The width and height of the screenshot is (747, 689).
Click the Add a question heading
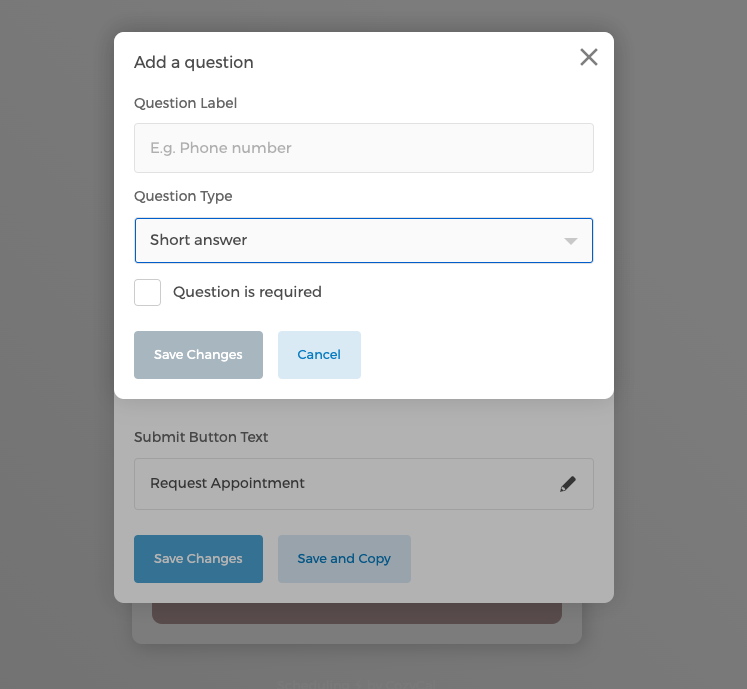(x=194, y=62)
